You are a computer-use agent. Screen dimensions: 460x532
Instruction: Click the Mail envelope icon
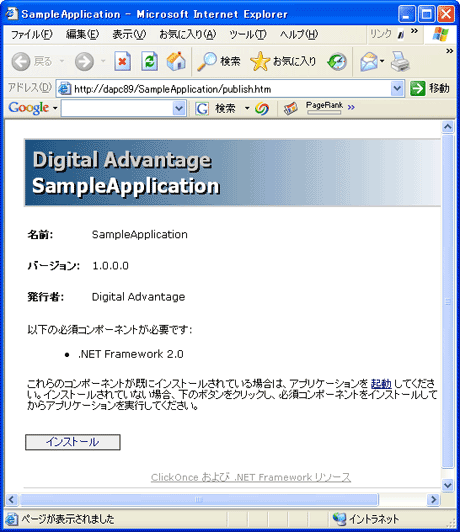[x=368, y=62]
